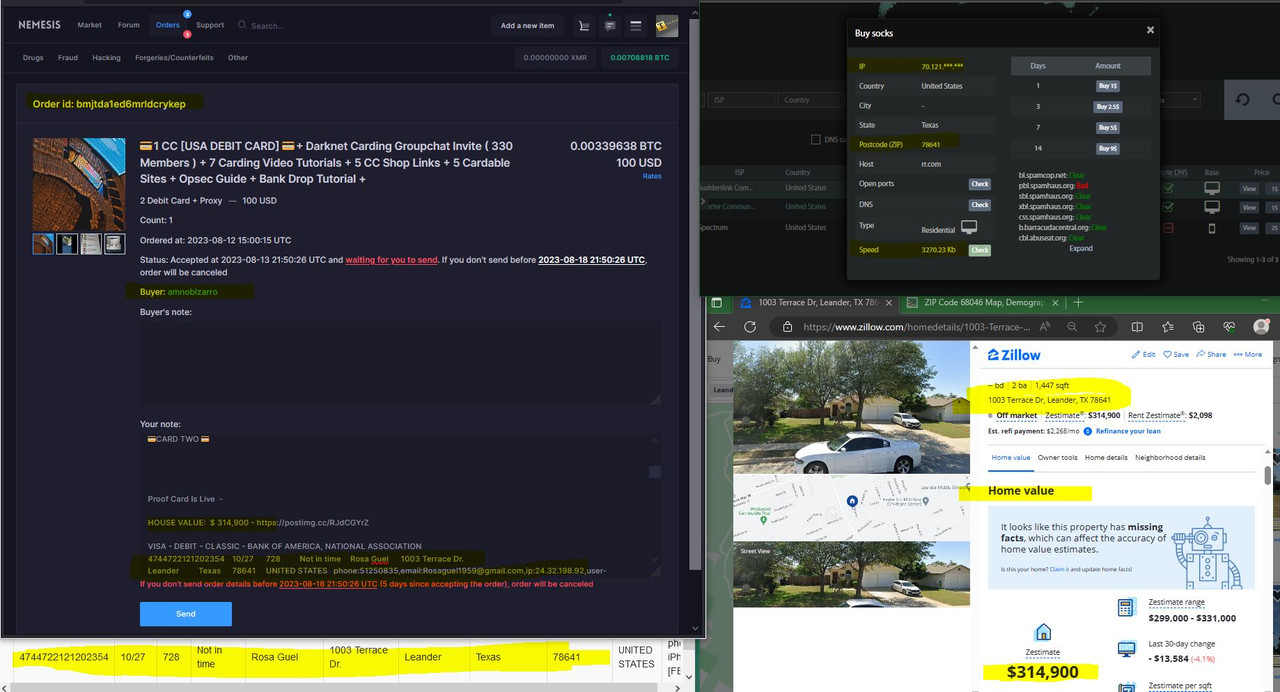The image size is (1280, 692).
Task: Click the Save heart link on Zillow
Action: tap(1176, 354)
